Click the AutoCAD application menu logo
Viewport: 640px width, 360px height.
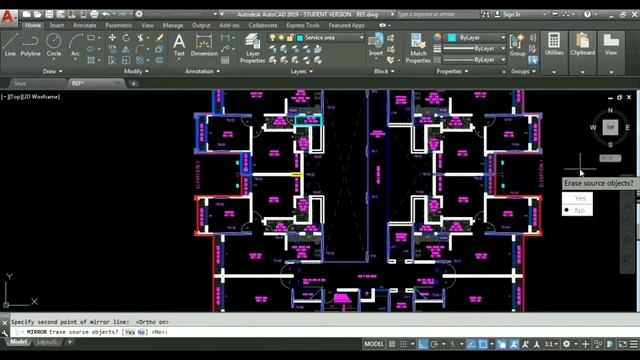tap(8, 18)
